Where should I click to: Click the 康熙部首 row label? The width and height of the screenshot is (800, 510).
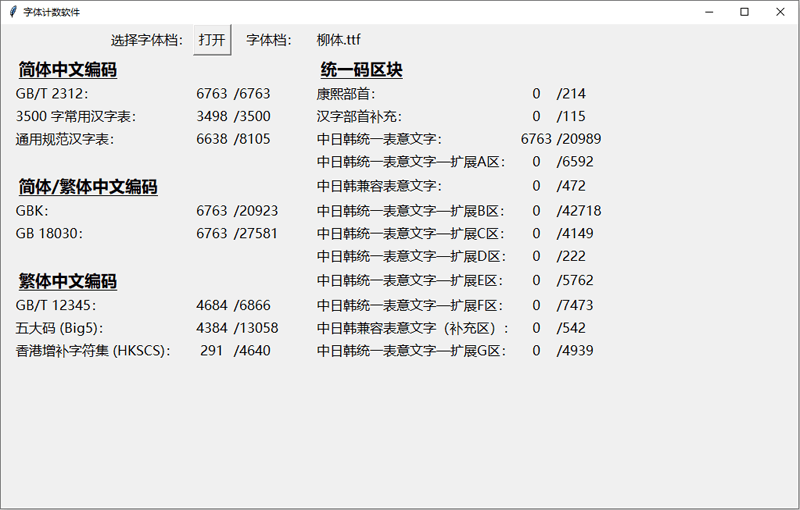[x=346, y=93]
